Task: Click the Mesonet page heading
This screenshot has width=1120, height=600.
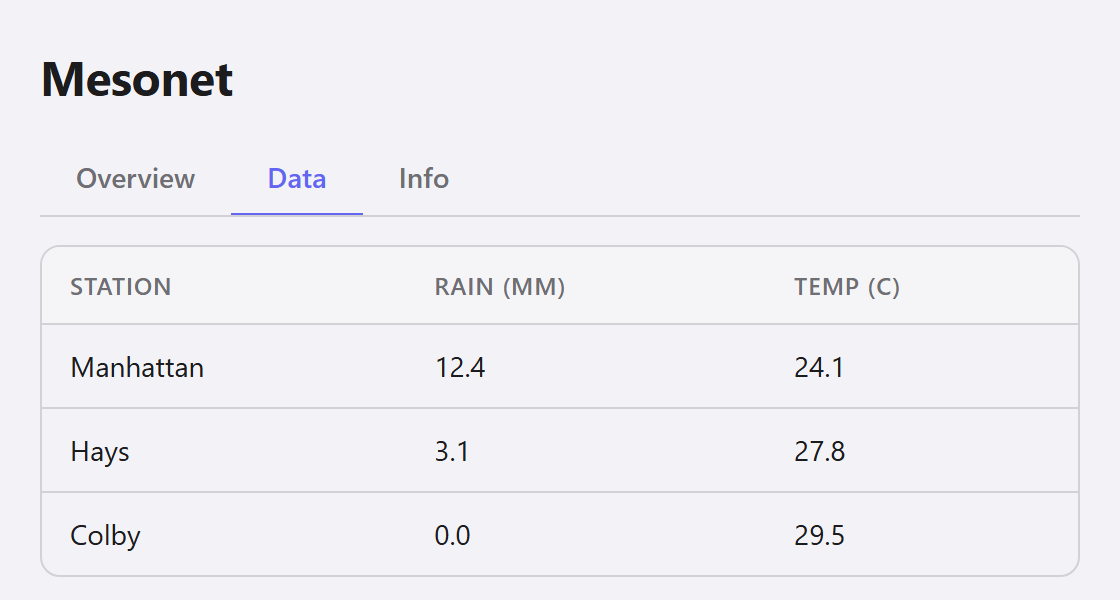Action: tap(137, 79)
